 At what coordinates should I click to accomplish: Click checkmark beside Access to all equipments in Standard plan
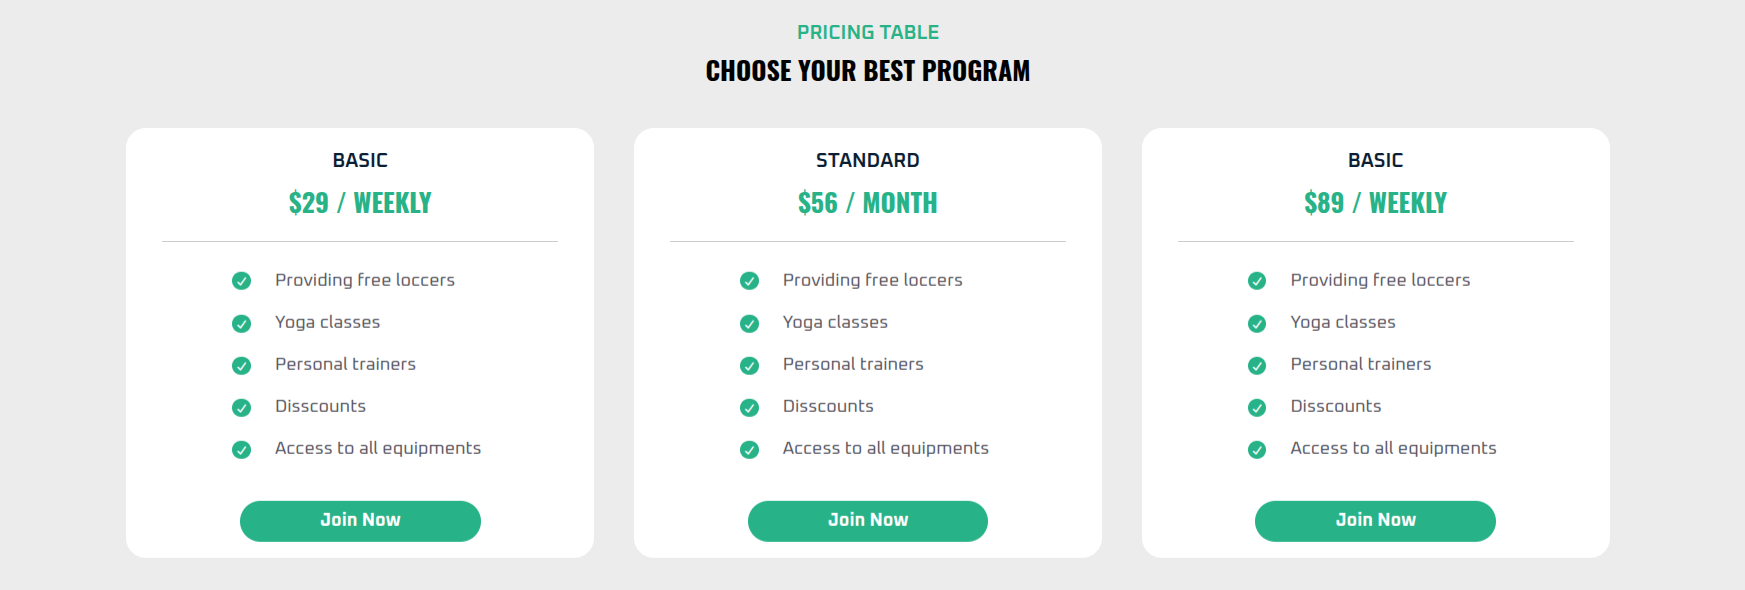coord(749,449)
